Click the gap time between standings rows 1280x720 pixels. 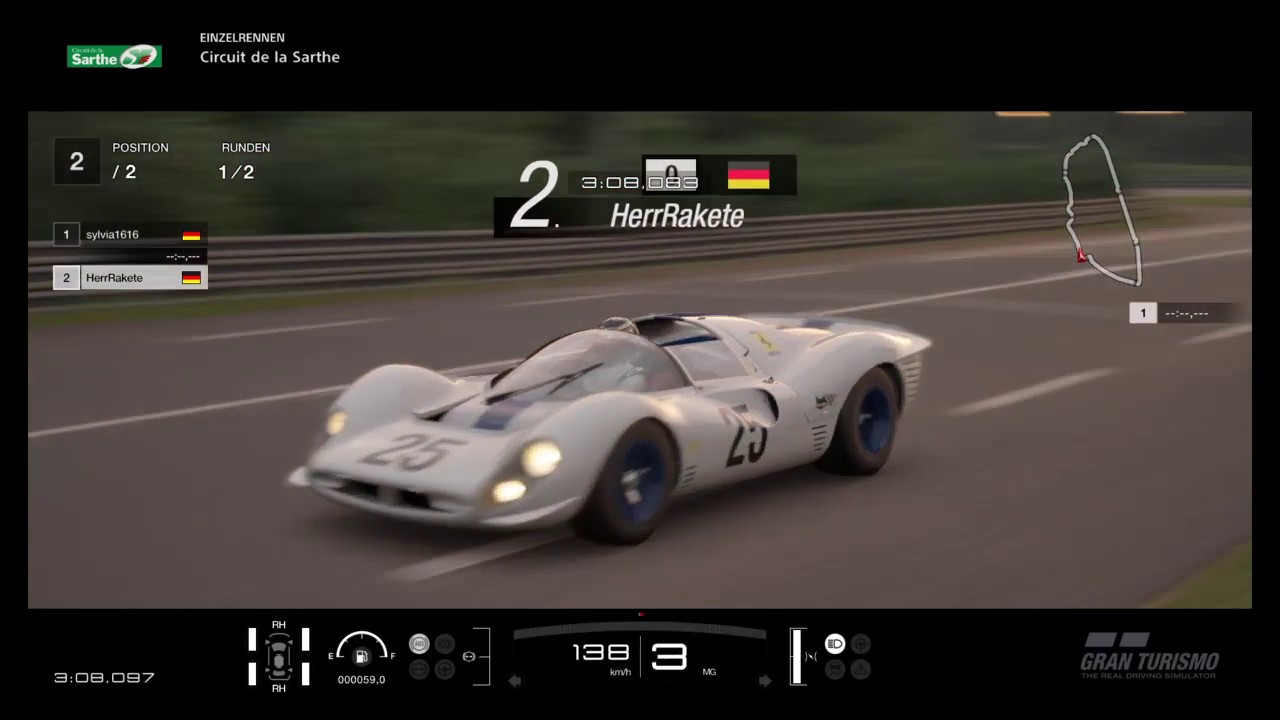coord(183,257)
